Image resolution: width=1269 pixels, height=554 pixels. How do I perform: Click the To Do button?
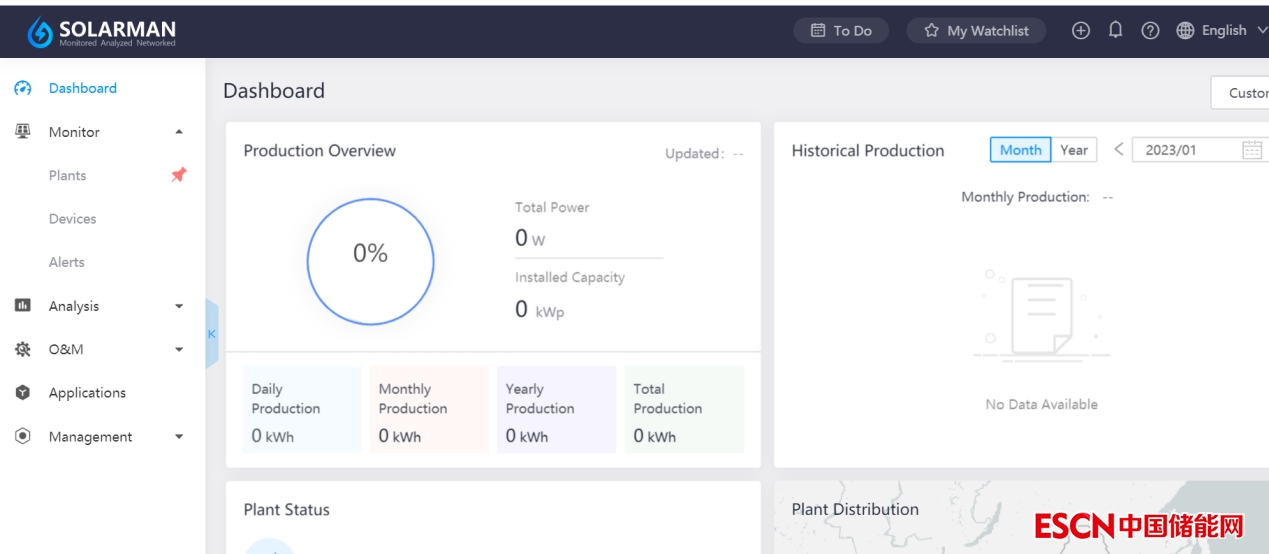click(841, 31)
